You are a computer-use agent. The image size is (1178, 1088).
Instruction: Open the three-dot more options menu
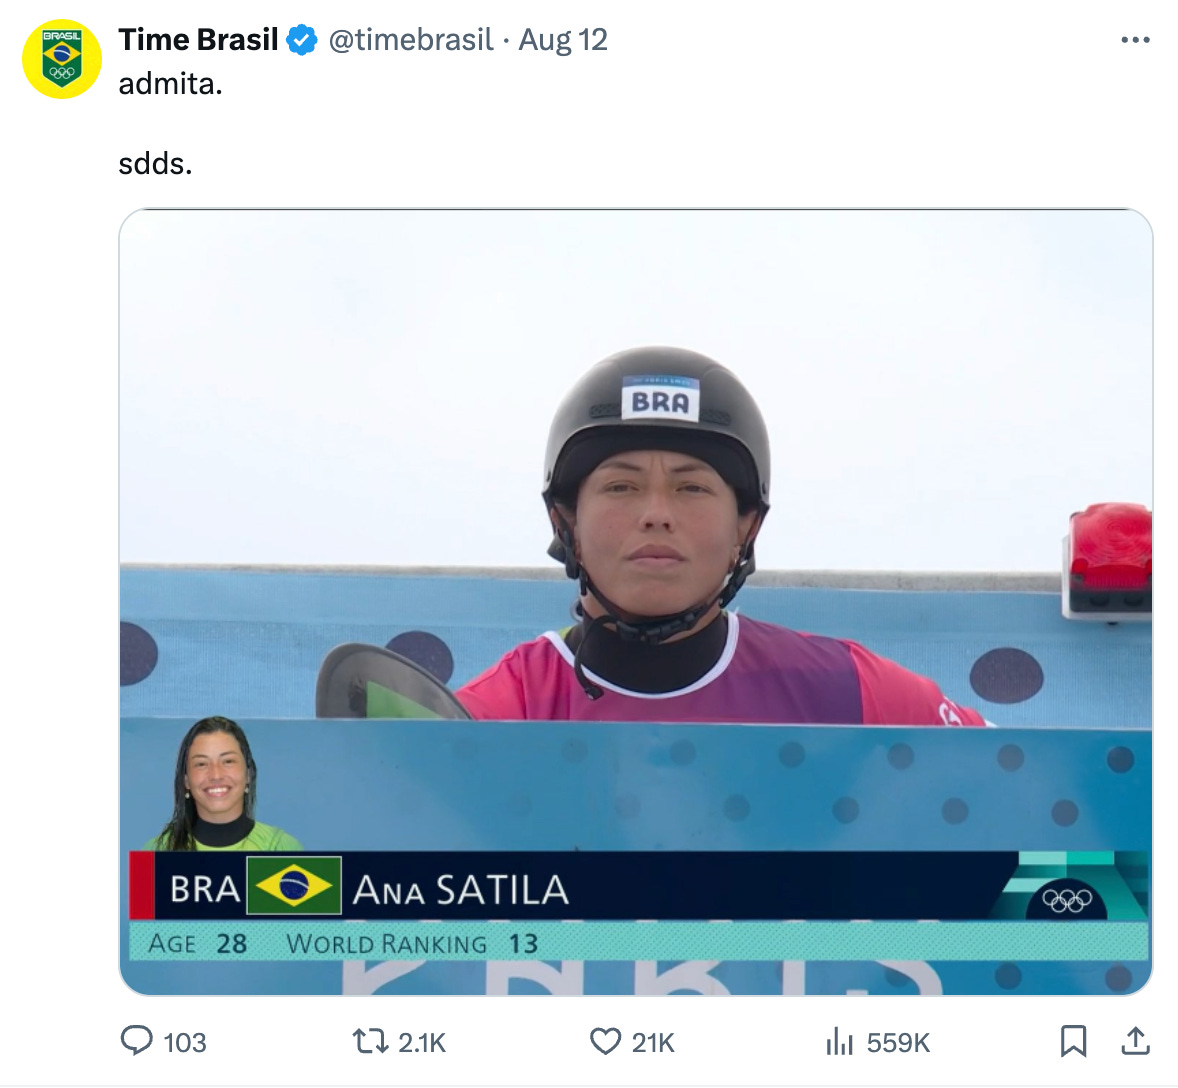point(1135,40)
